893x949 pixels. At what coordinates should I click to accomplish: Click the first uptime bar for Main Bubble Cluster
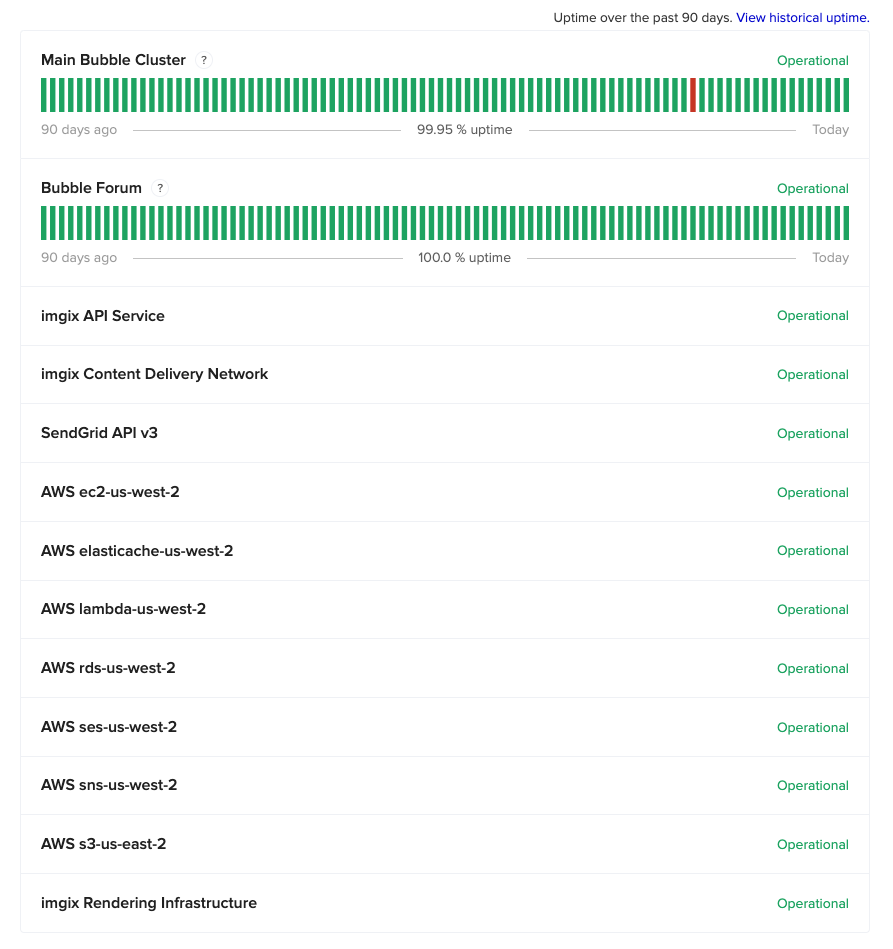click(44, 95)
